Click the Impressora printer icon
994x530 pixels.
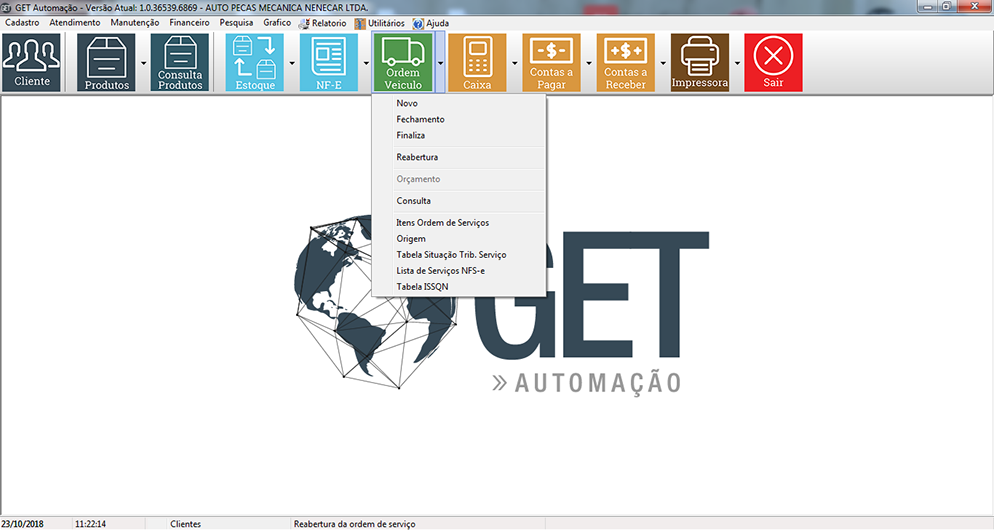(699, 62)
